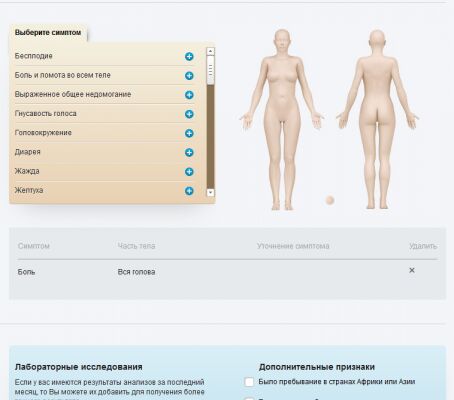Click the small round marker between figures

tap(330, 200)
